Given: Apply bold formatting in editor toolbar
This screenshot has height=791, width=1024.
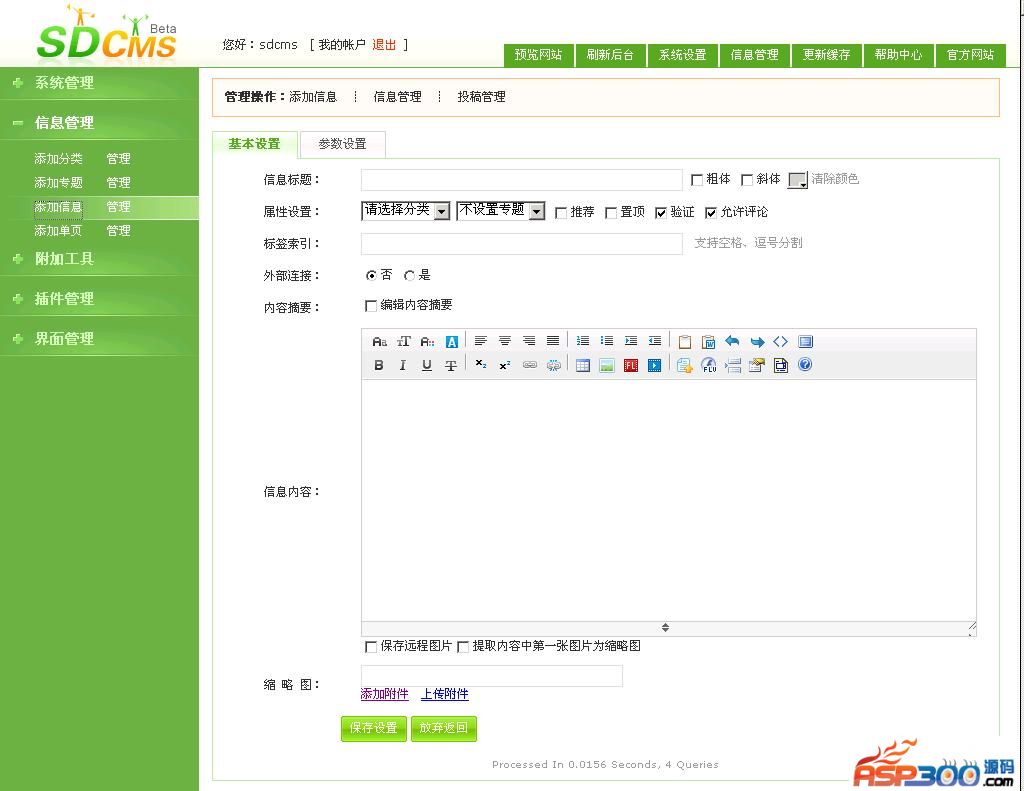Looking at the screenshot, I should (379, 366).
